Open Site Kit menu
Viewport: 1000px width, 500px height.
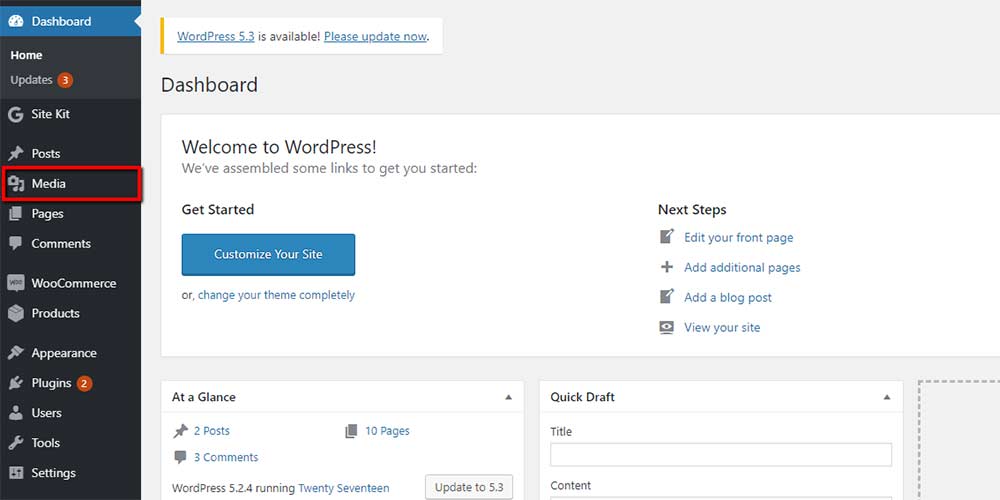70,114
